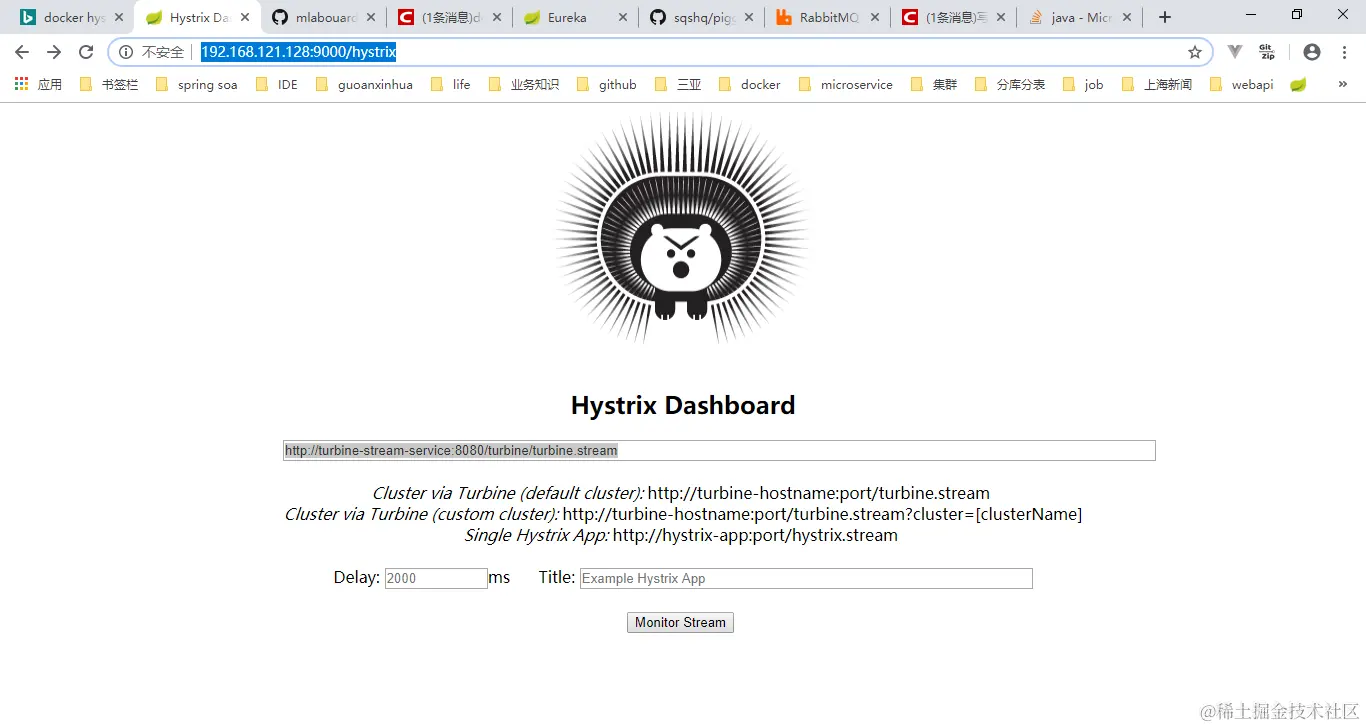Maximize the Chrome window

click(x=1297, y=14)
